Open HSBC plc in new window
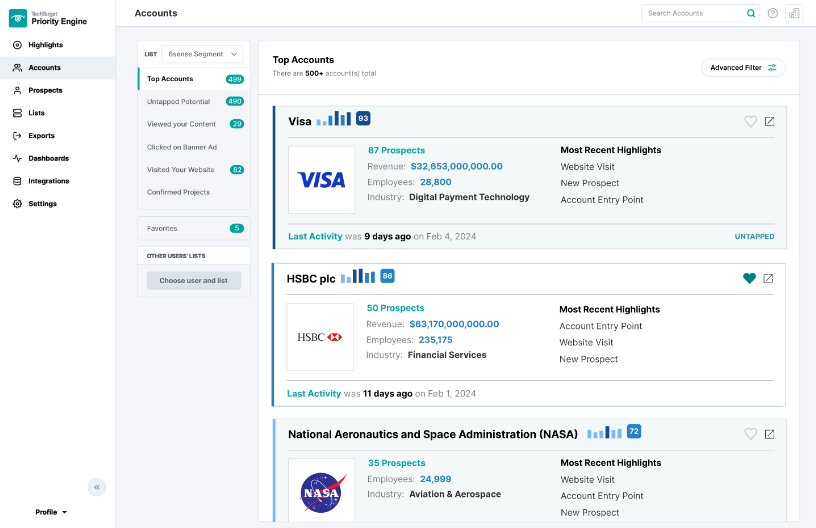816x528 pixels. 768,278
